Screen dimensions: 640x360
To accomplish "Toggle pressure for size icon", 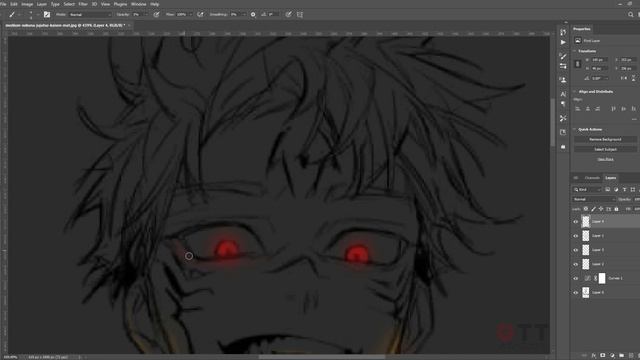I will coord(289,14).
